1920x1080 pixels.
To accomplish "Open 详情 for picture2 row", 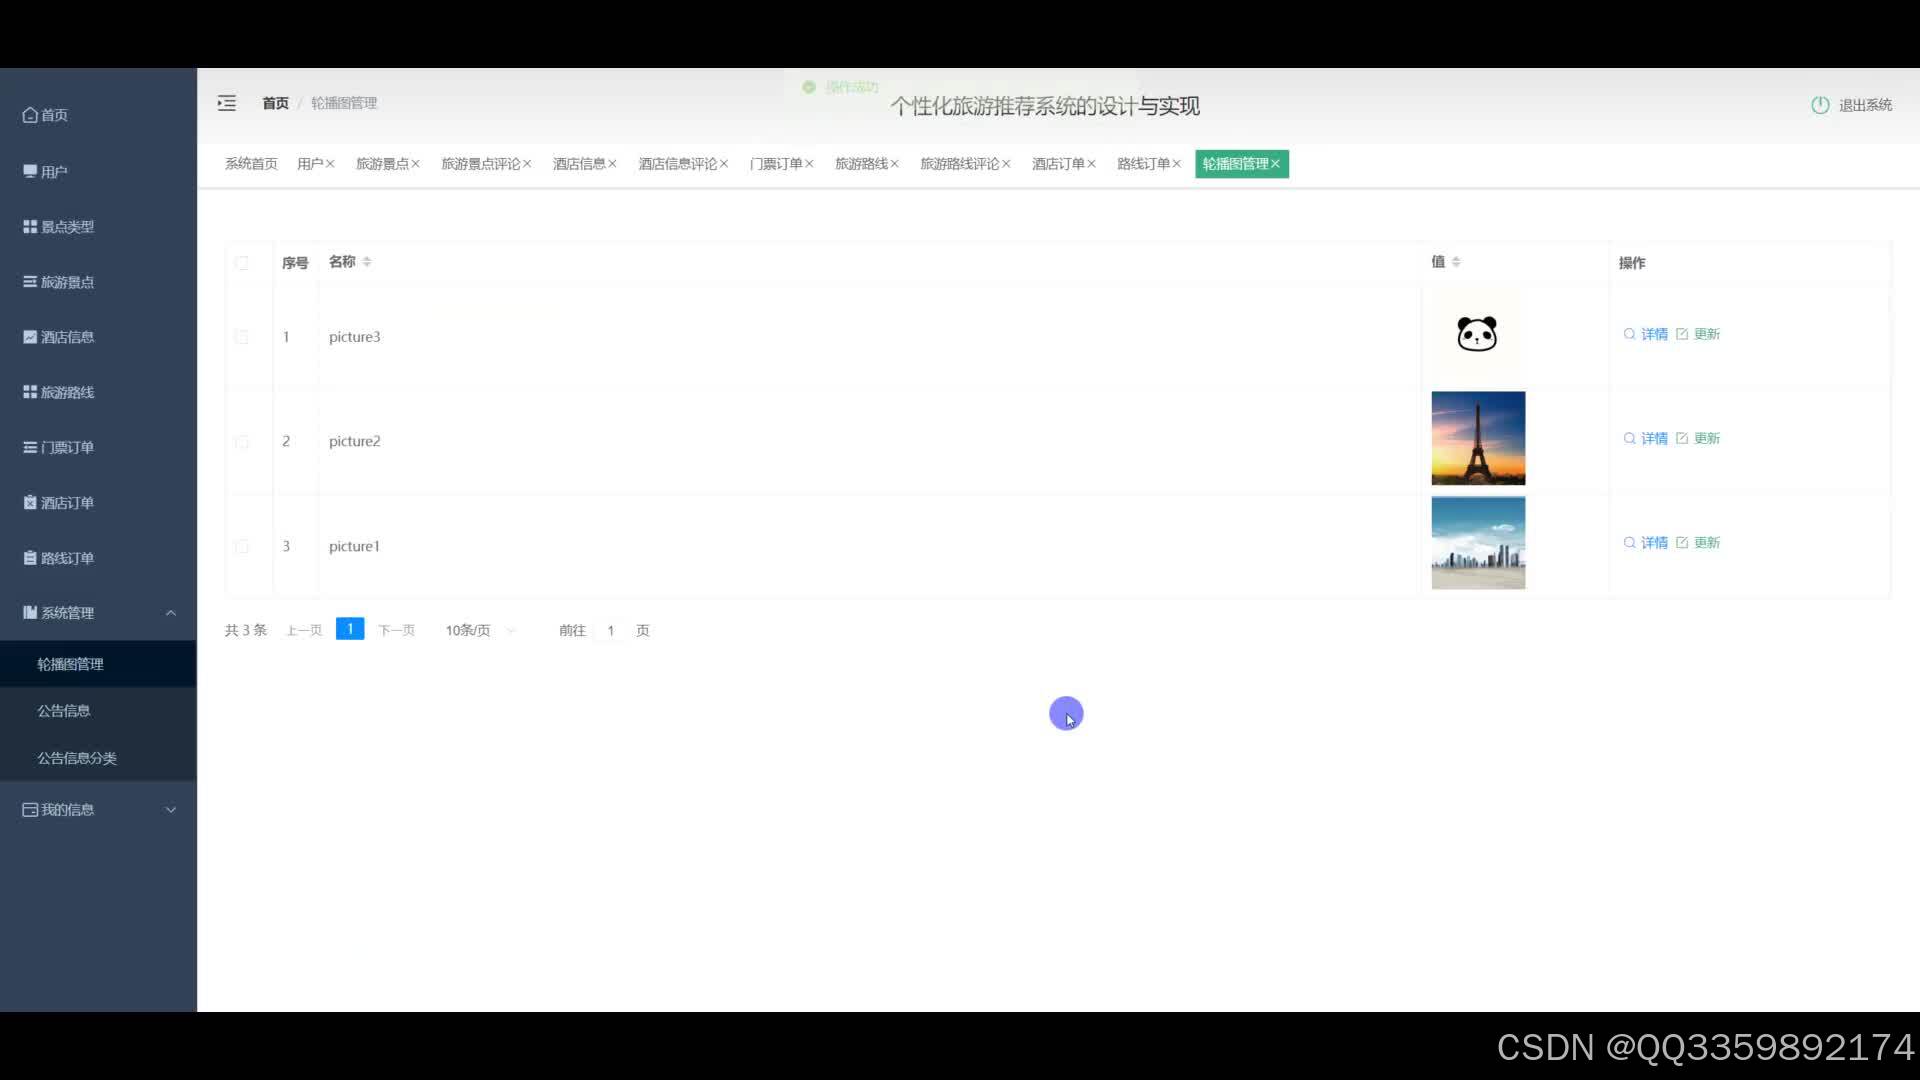I will (x=1645, y=438).
